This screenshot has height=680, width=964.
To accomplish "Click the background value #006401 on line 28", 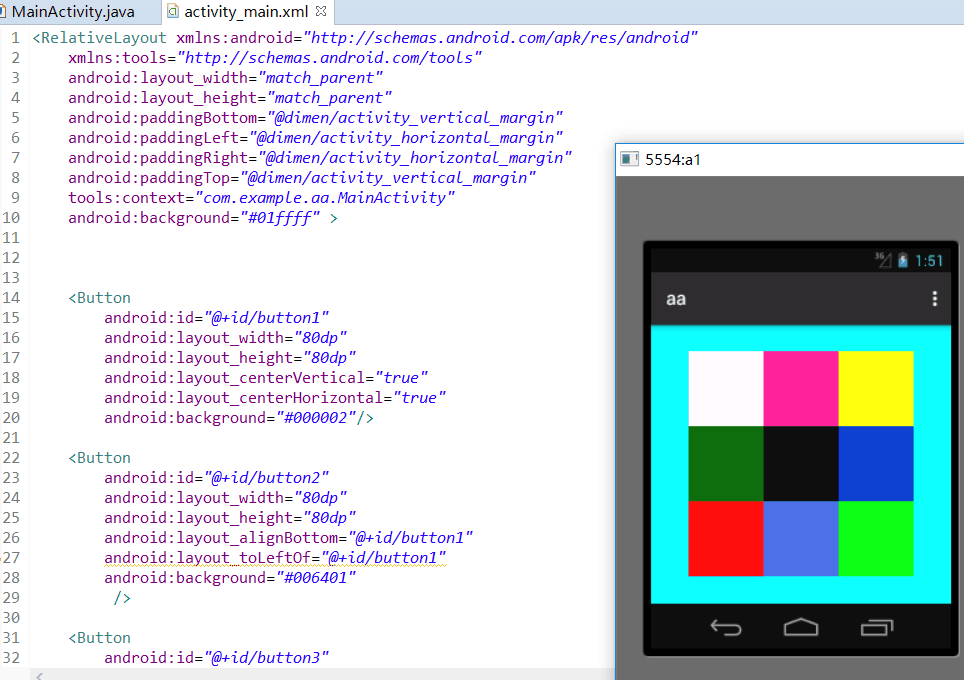I will (x=316, y=578).
